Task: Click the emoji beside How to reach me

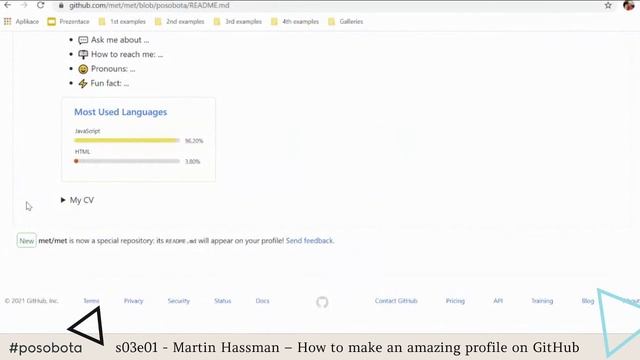Action: click(x=83, y=54)
